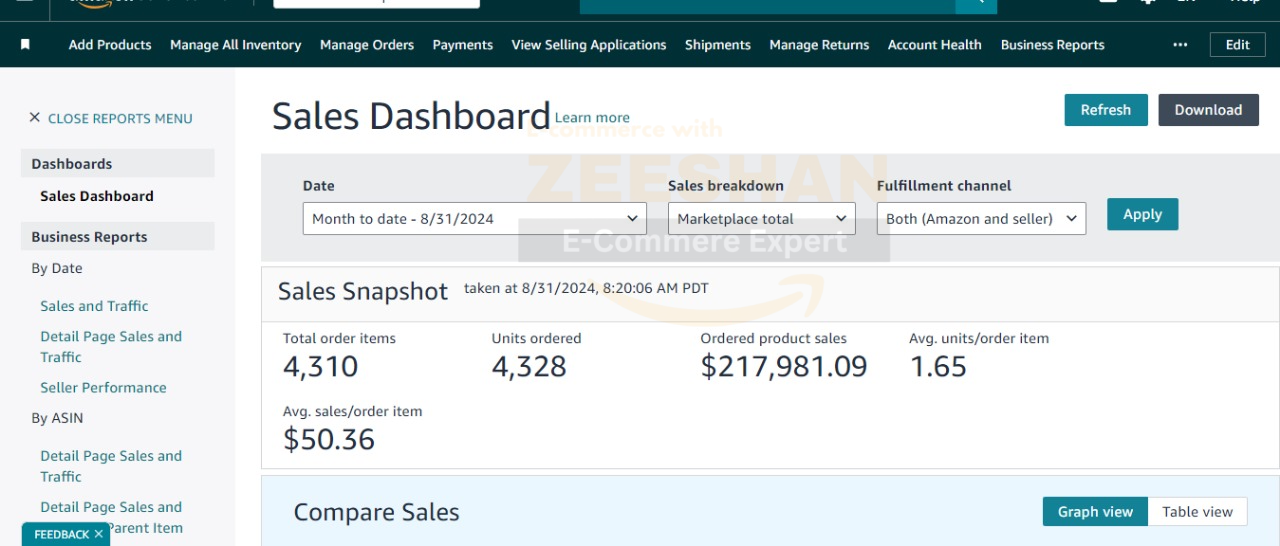The image size is (1280, 546).
Task: Open the three-dot more options menu
Action: 1180,45
